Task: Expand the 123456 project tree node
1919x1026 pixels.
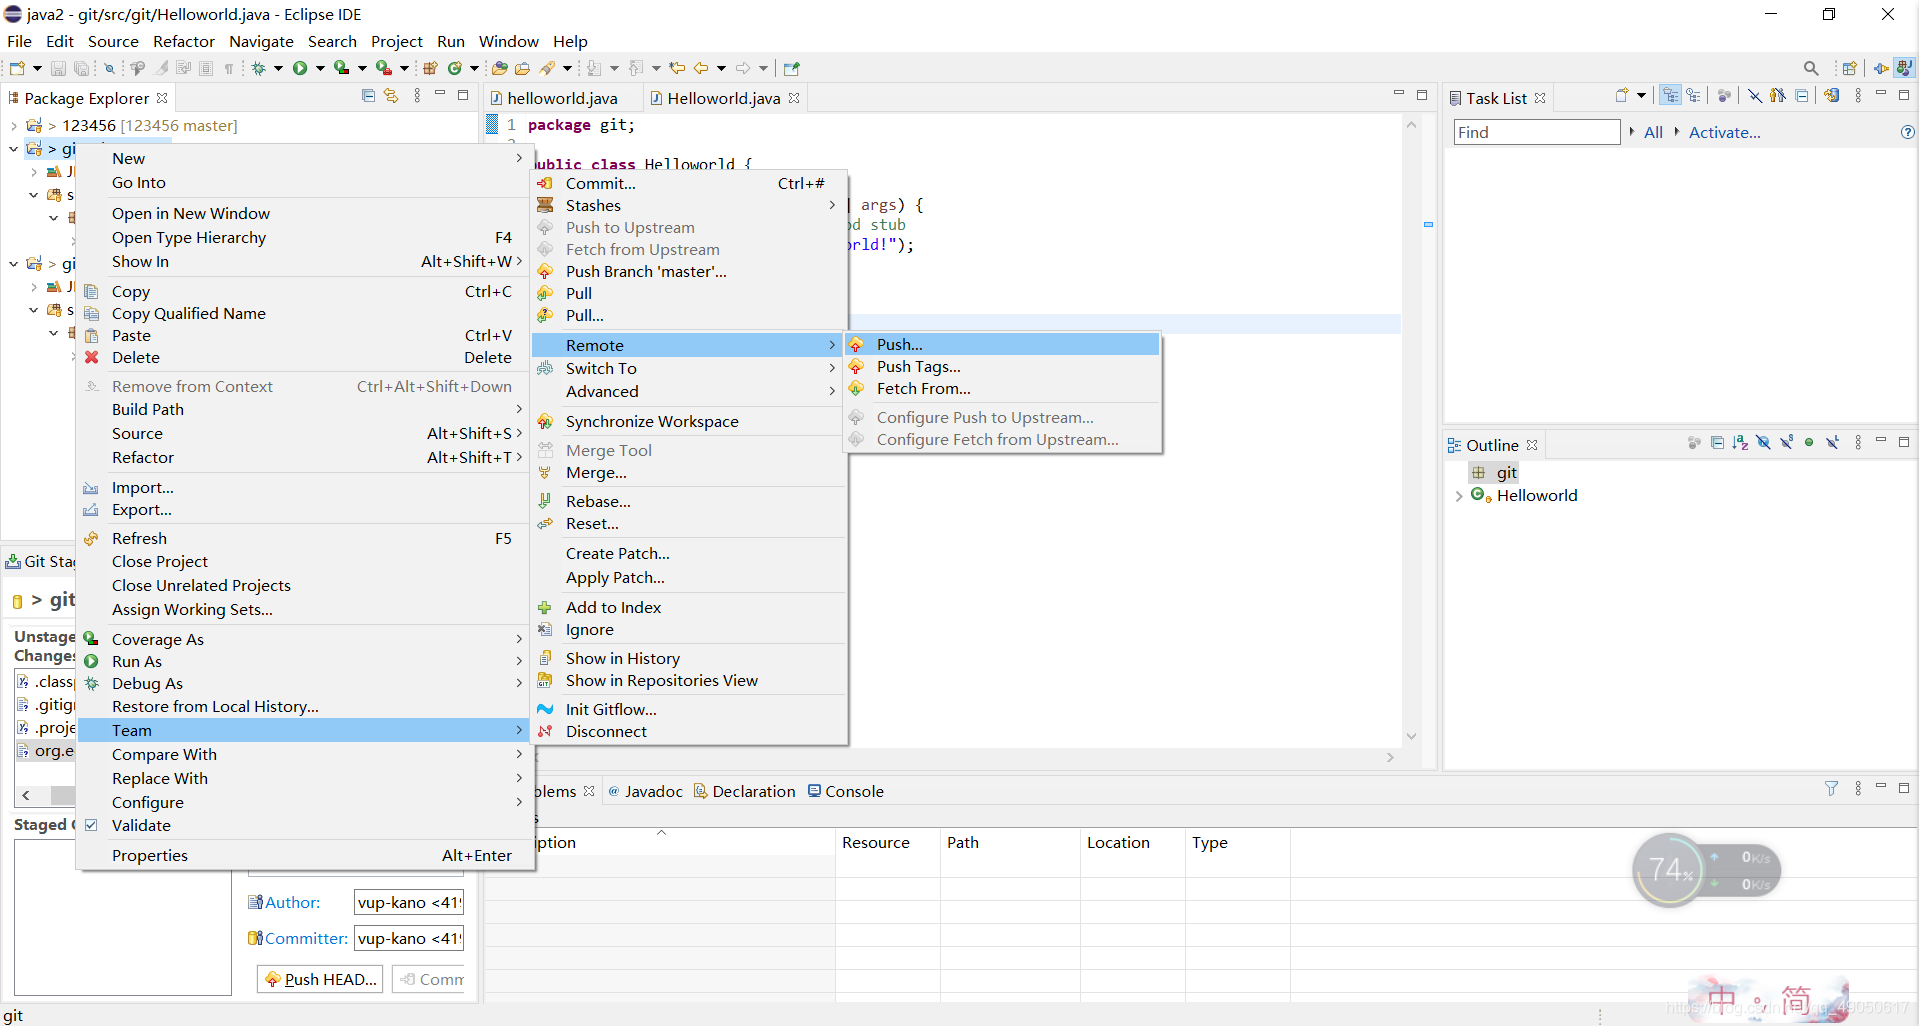Action: pos(13,126)
